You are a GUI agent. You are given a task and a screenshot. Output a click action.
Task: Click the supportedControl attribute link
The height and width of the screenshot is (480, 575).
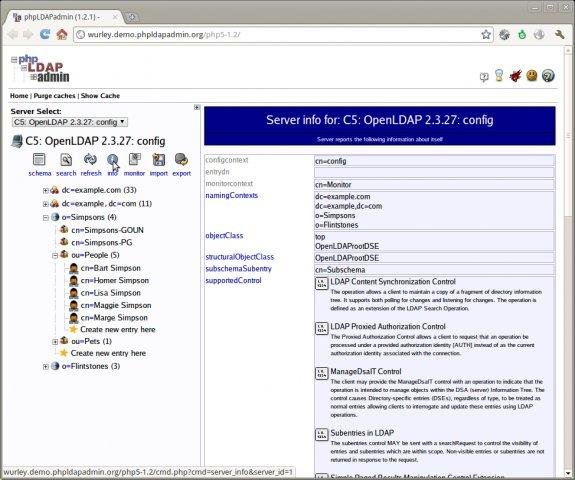point(233,281)
